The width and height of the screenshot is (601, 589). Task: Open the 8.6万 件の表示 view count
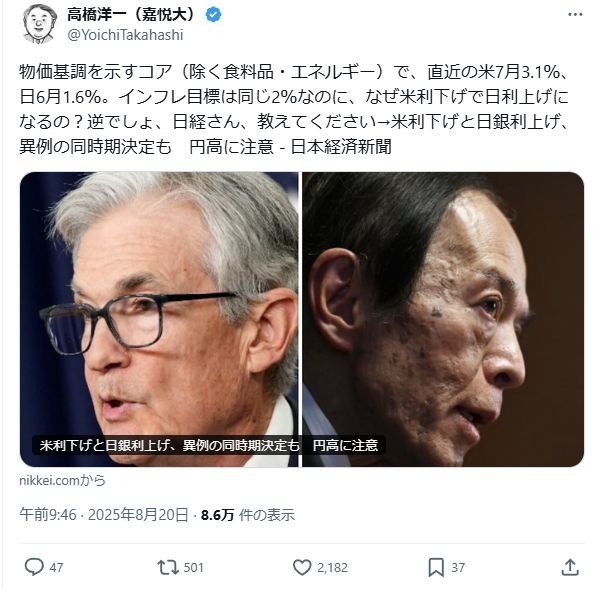click(x=248, y=515)
